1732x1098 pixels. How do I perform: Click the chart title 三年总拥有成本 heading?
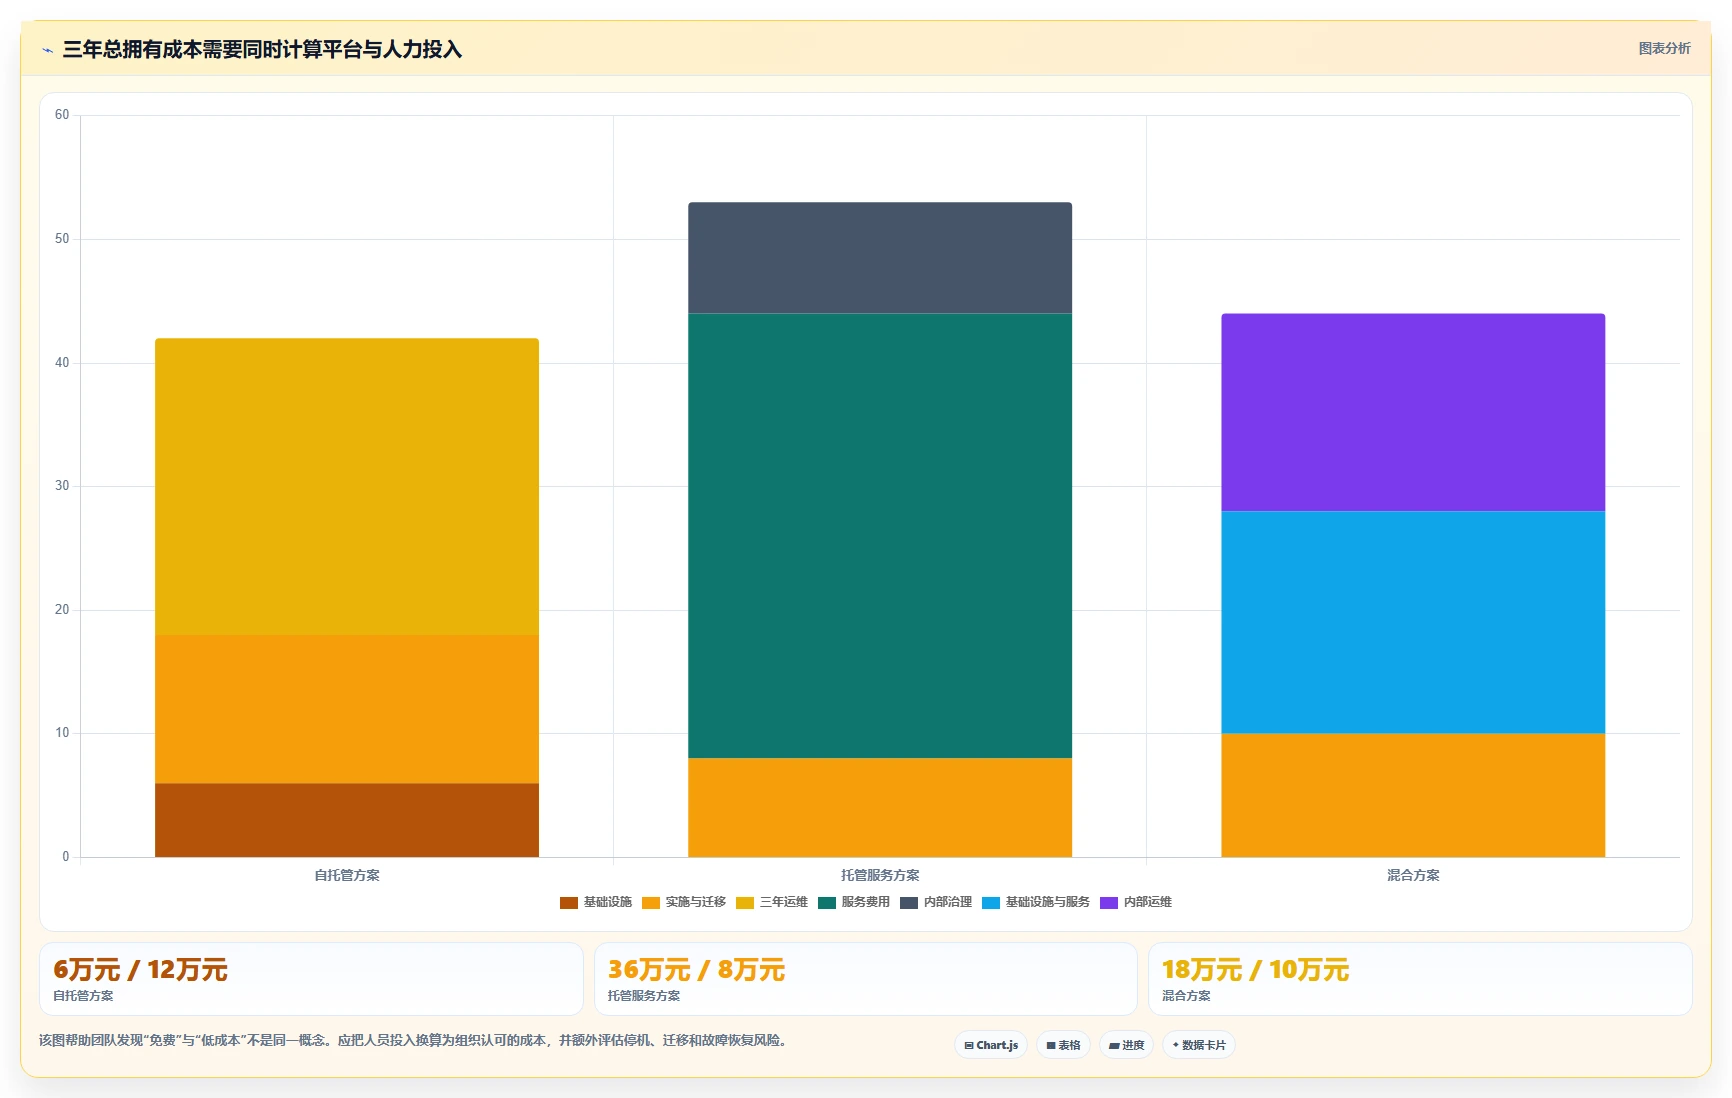(x=262, y=49)
